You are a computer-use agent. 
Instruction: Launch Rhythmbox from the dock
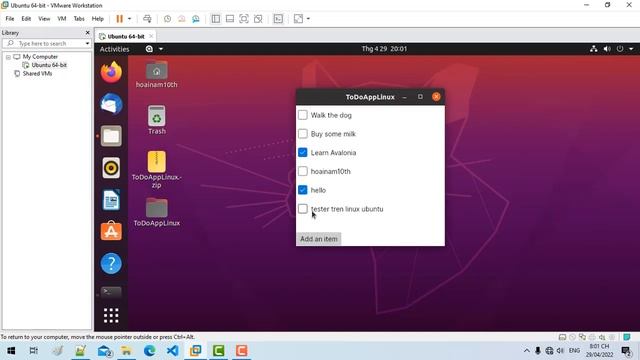(111, 168)
